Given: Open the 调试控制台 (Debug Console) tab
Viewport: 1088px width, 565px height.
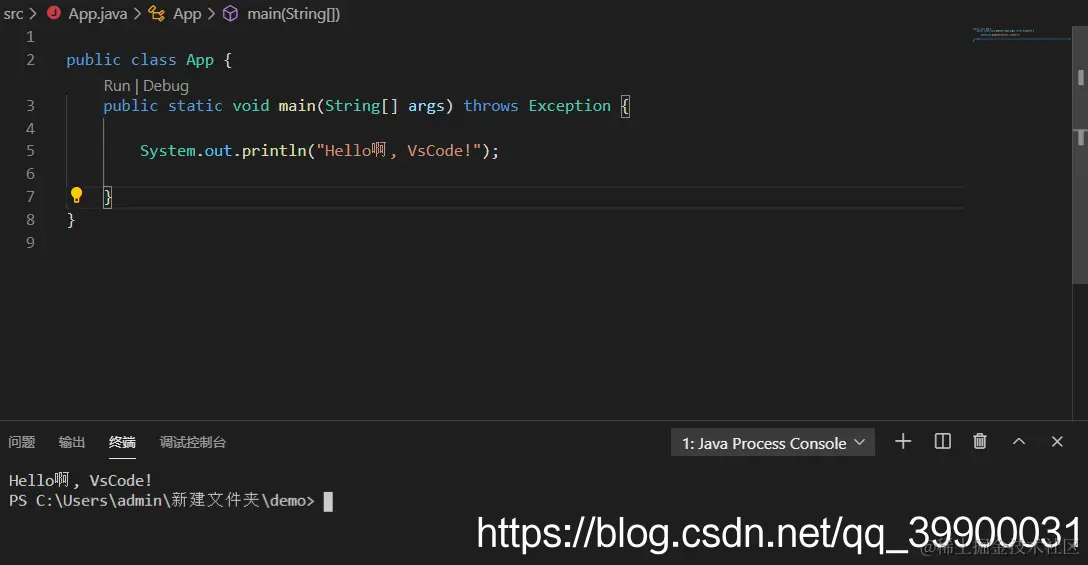Looking at the screenshot, I should pos(193,442).
